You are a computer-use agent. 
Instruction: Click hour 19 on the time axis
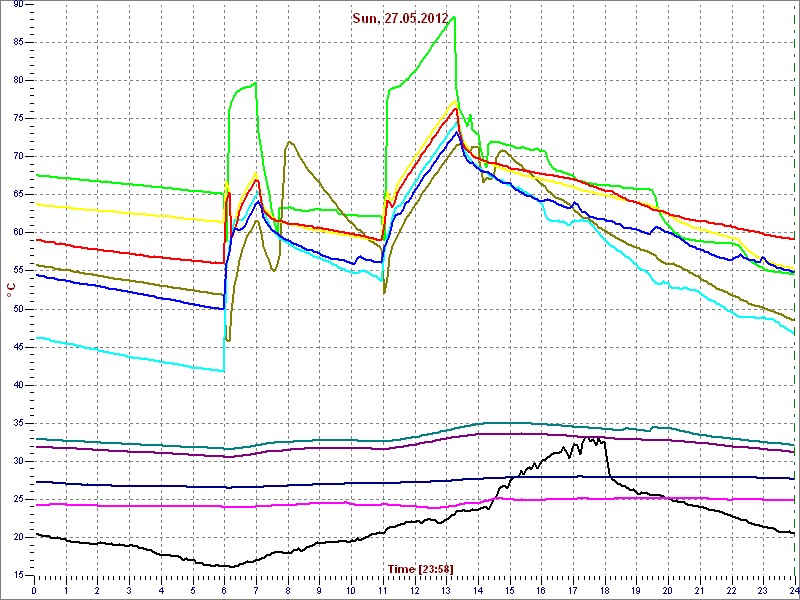point(636,591)
